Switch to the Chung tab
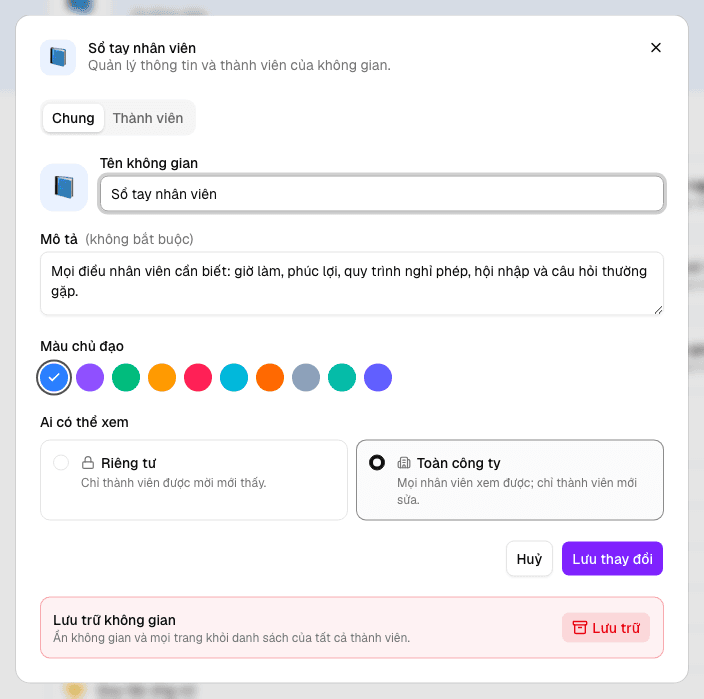704x699 pixels. [73, 118]
